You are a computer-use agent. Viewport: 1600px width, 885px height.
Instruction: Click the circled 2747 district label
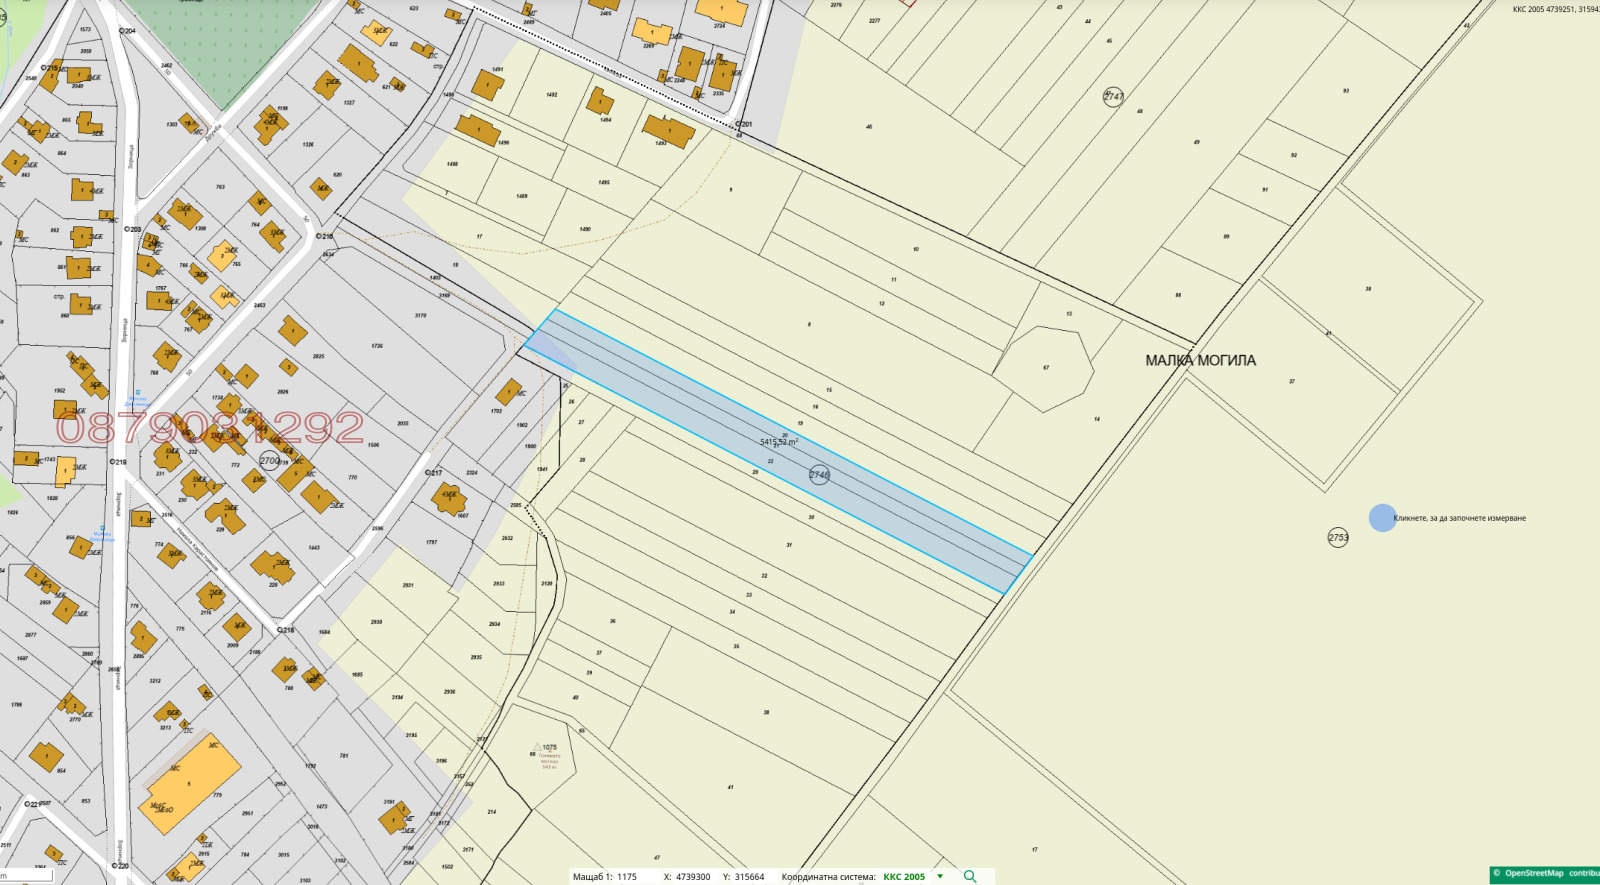click(x=1114, y=96)
